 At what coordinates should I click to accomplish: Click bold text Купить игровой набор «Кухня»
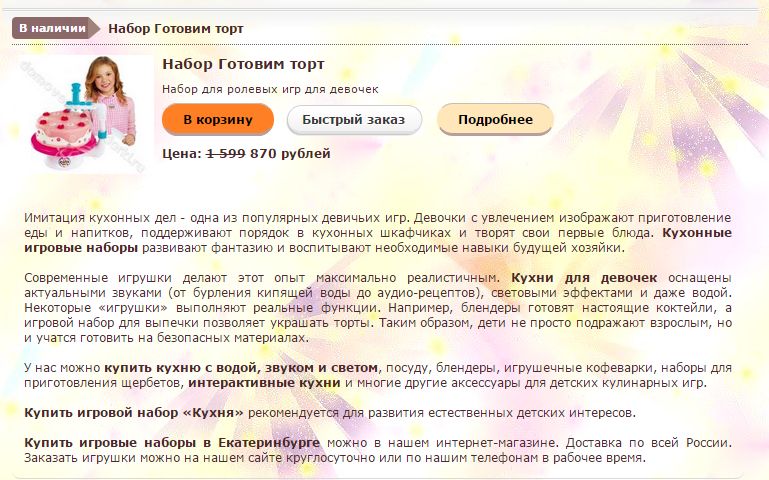pos(133,413)
